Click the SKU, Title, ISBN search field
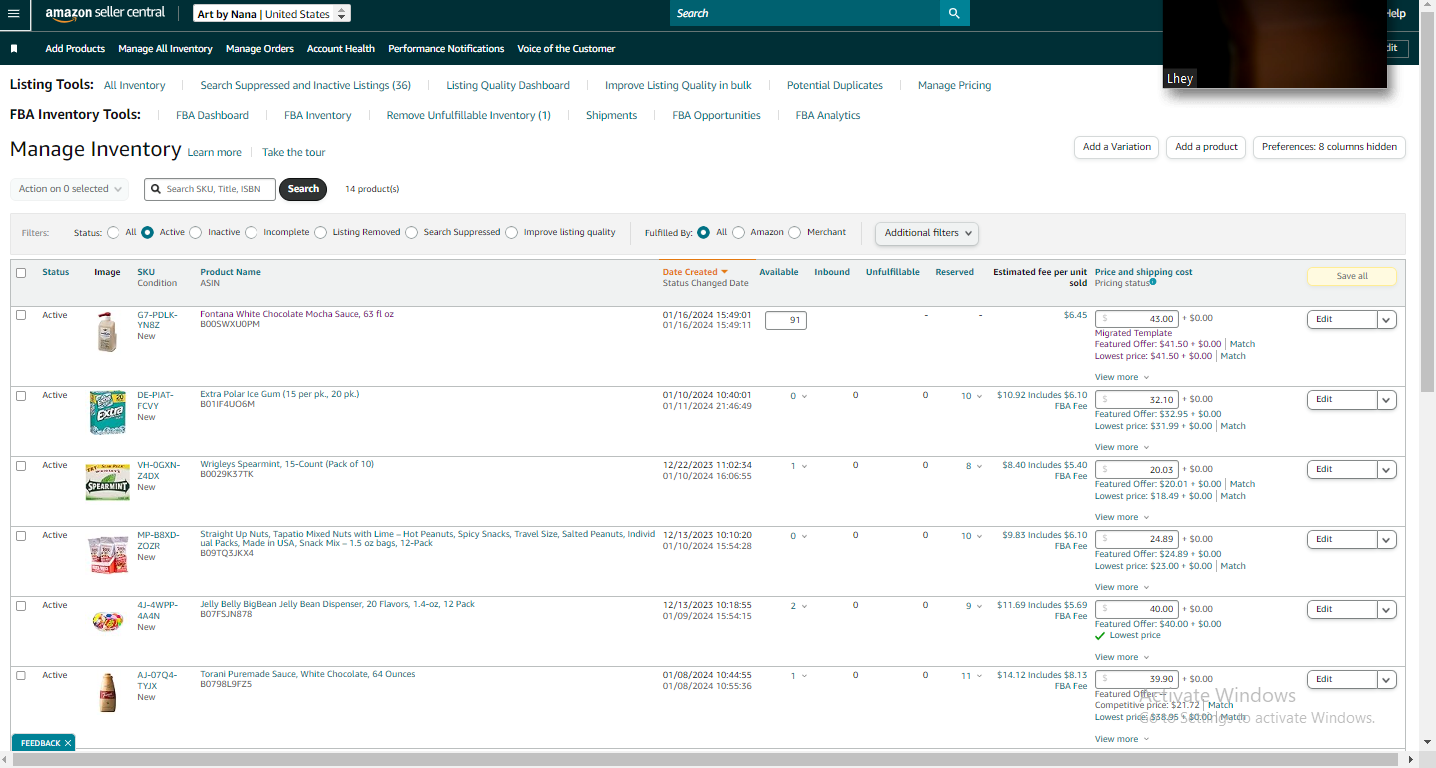This screenshot has height=768, width=1436. coord(210,189)
